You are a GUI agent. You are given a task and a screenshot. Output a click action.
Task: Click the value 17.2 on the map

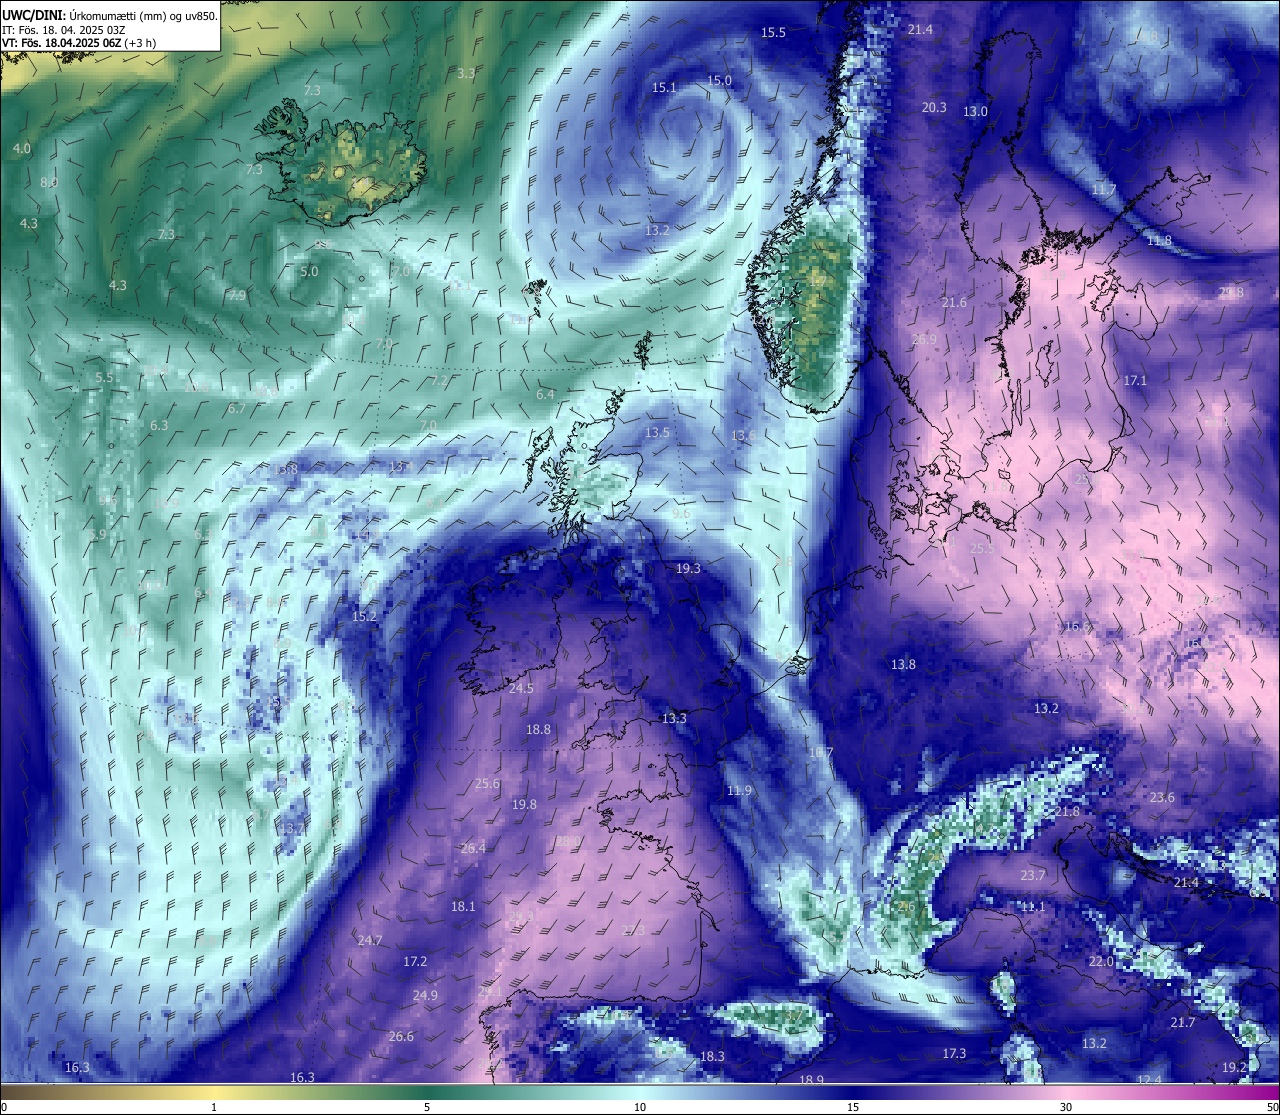point(415,962)
